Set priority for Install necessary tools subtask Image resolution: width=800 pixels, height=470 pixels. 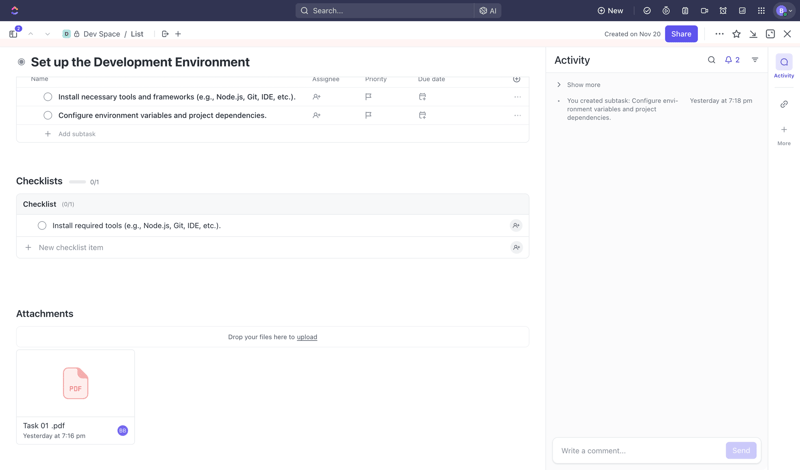368,97
